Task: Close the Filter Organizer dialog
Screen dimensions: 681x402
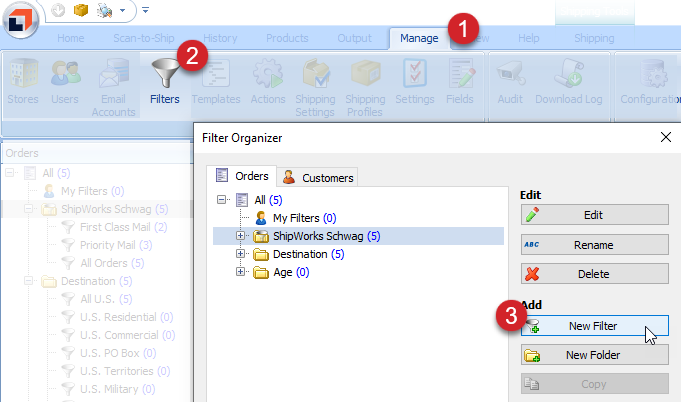Action: click(665, 137)
